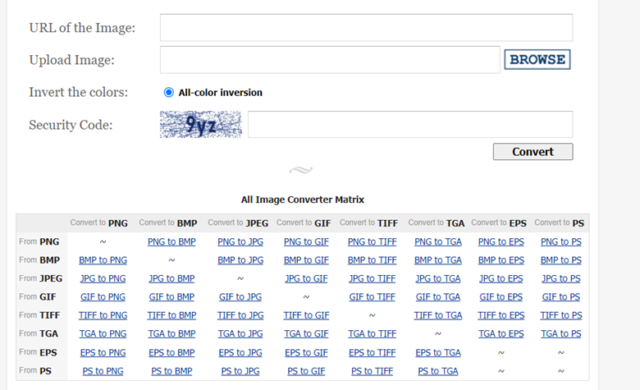This screenshot has height=390, width=640.
Task: Click the captcha image showing 9yz
Action: (x=200, y=124)
